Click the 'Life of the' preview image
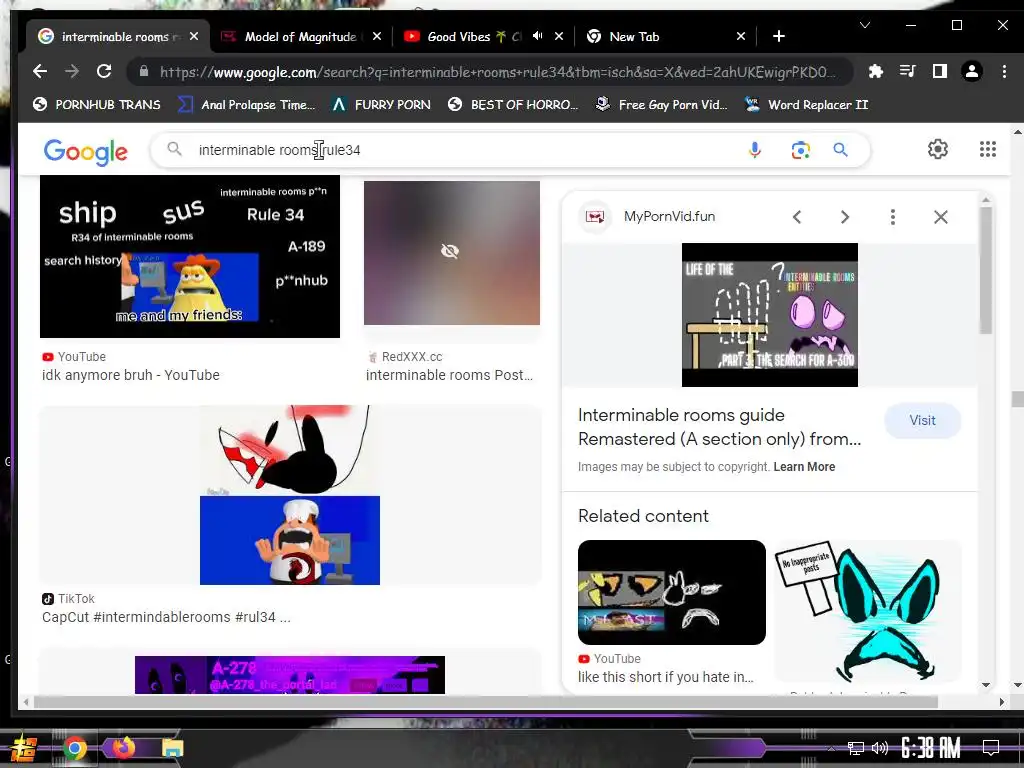 [769, 315]
